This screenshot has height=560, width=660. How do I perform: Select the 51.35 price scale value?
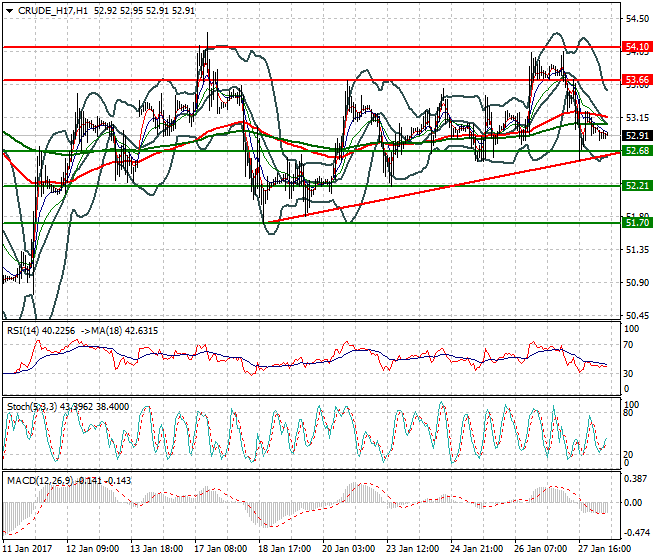point(637,250)
